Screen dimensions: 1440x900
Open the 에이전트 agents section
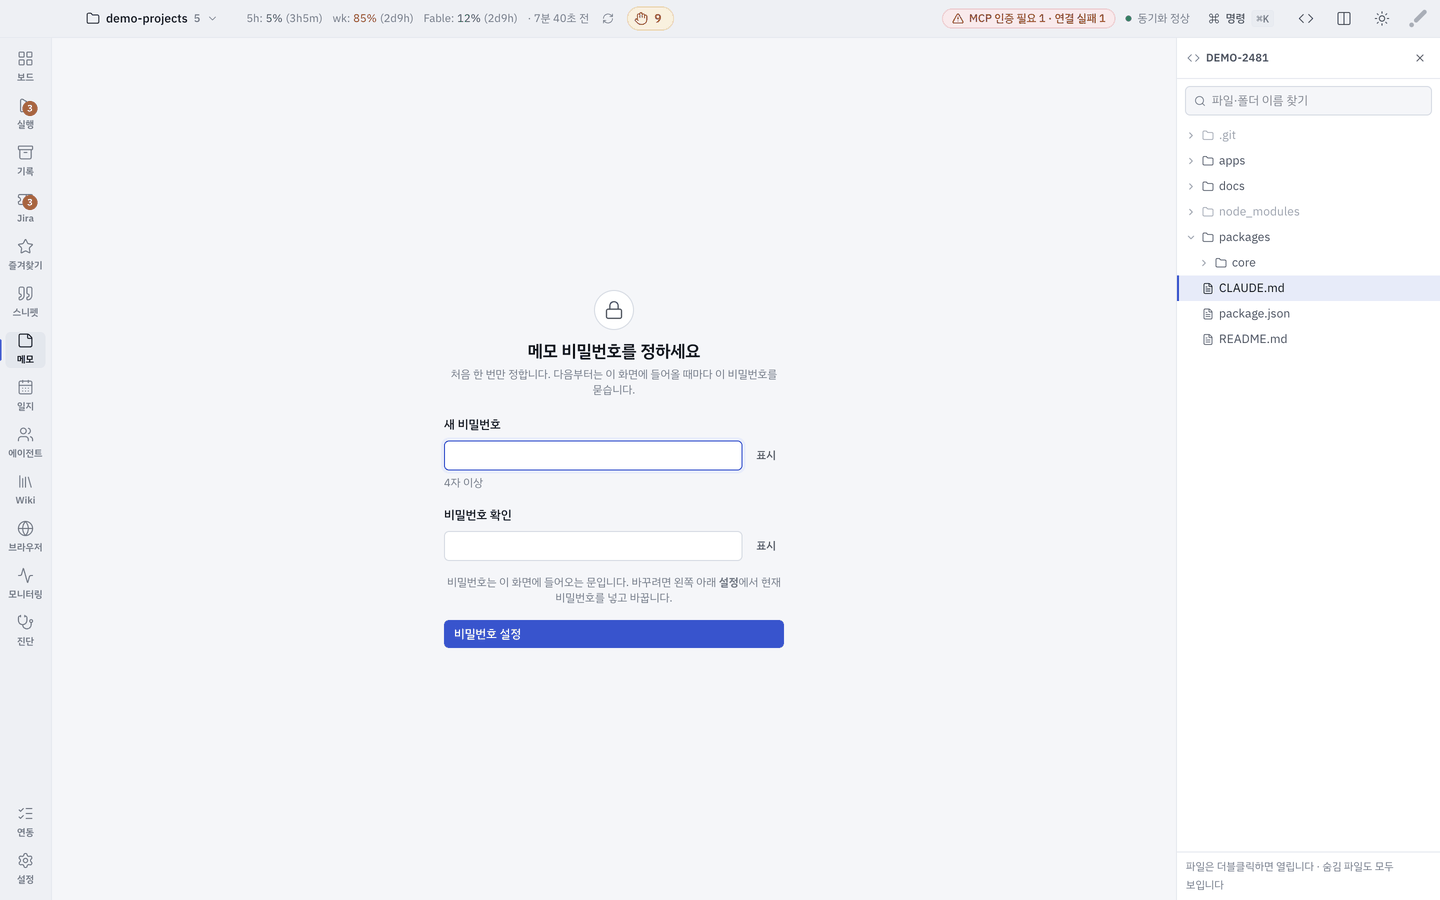click(x=25, y=442)
